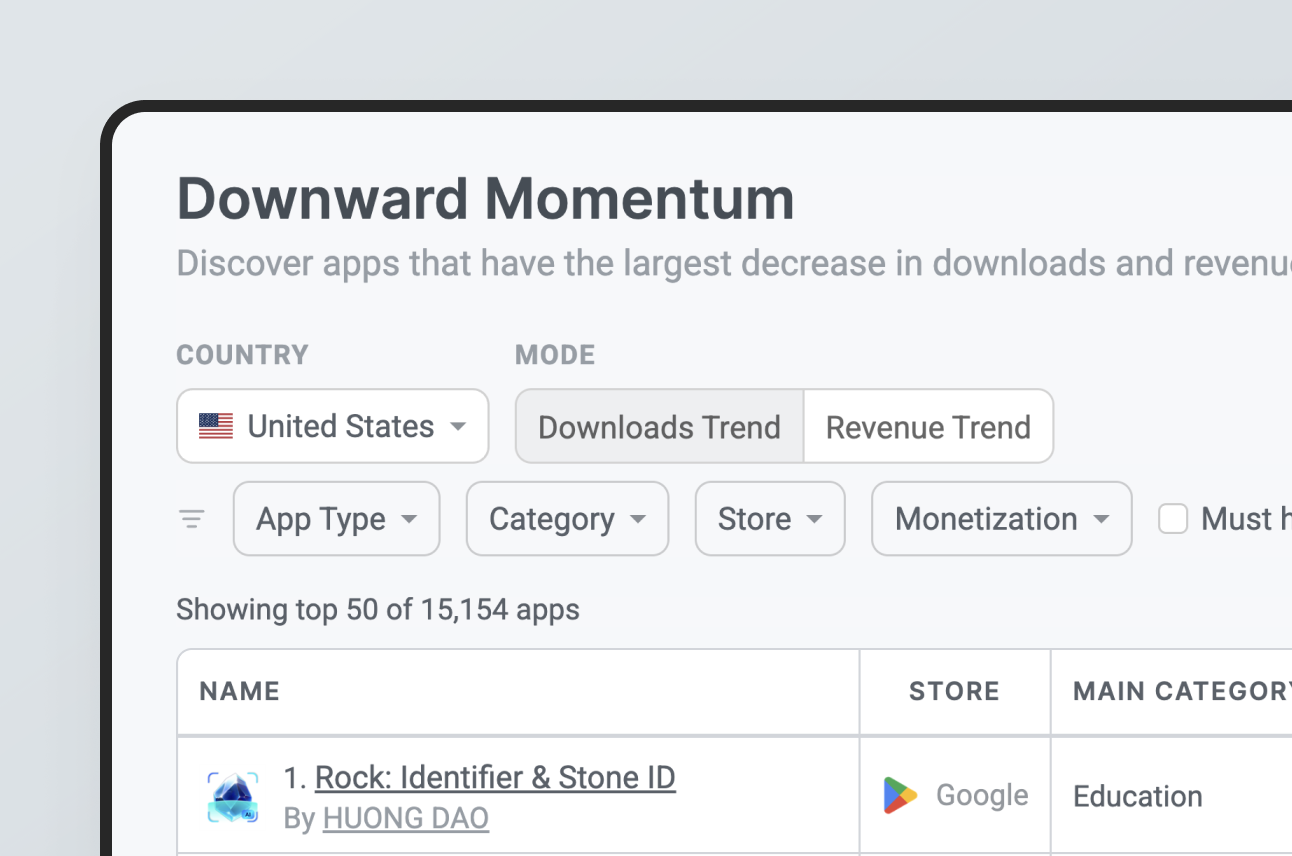Open the United States country dropdown
This screenshot has width=1292, height=856.
pos(332,426)
